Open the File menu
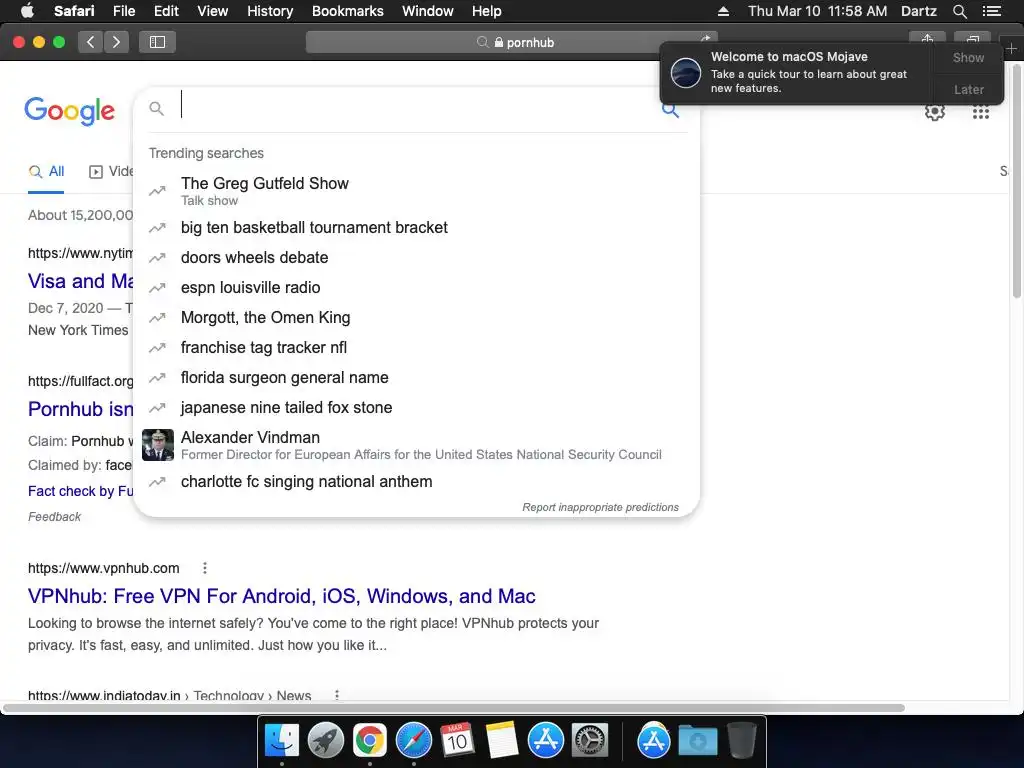 point(123,11)
